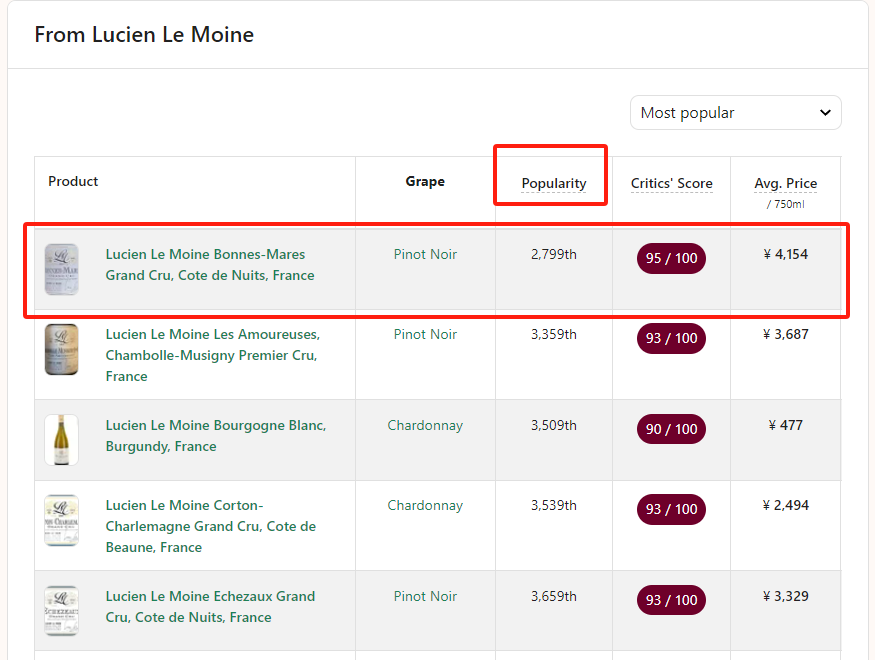The image size is (875, 660).
Task: Select the ¥ 2,494 average price
Action: 786,505
